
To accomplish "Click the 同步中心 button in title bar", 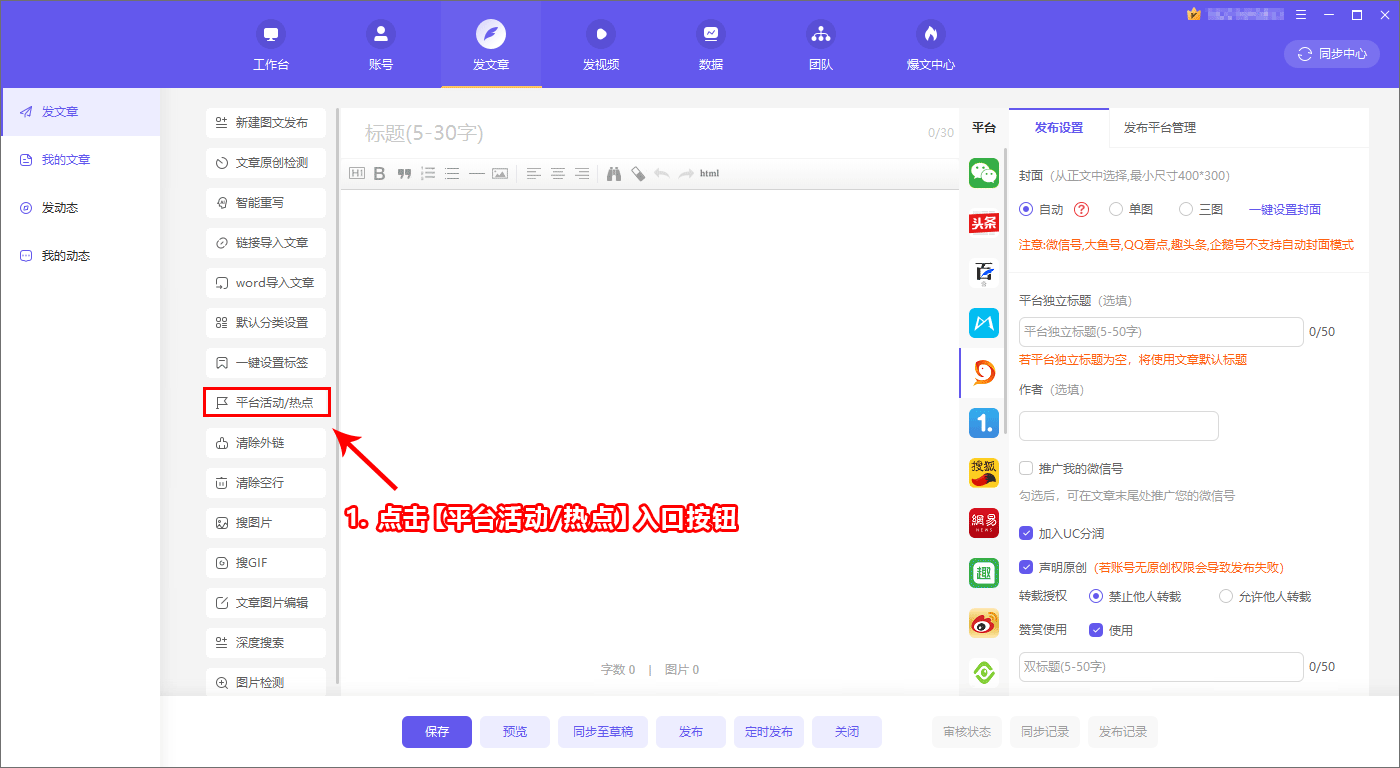I will (1331, 54).
